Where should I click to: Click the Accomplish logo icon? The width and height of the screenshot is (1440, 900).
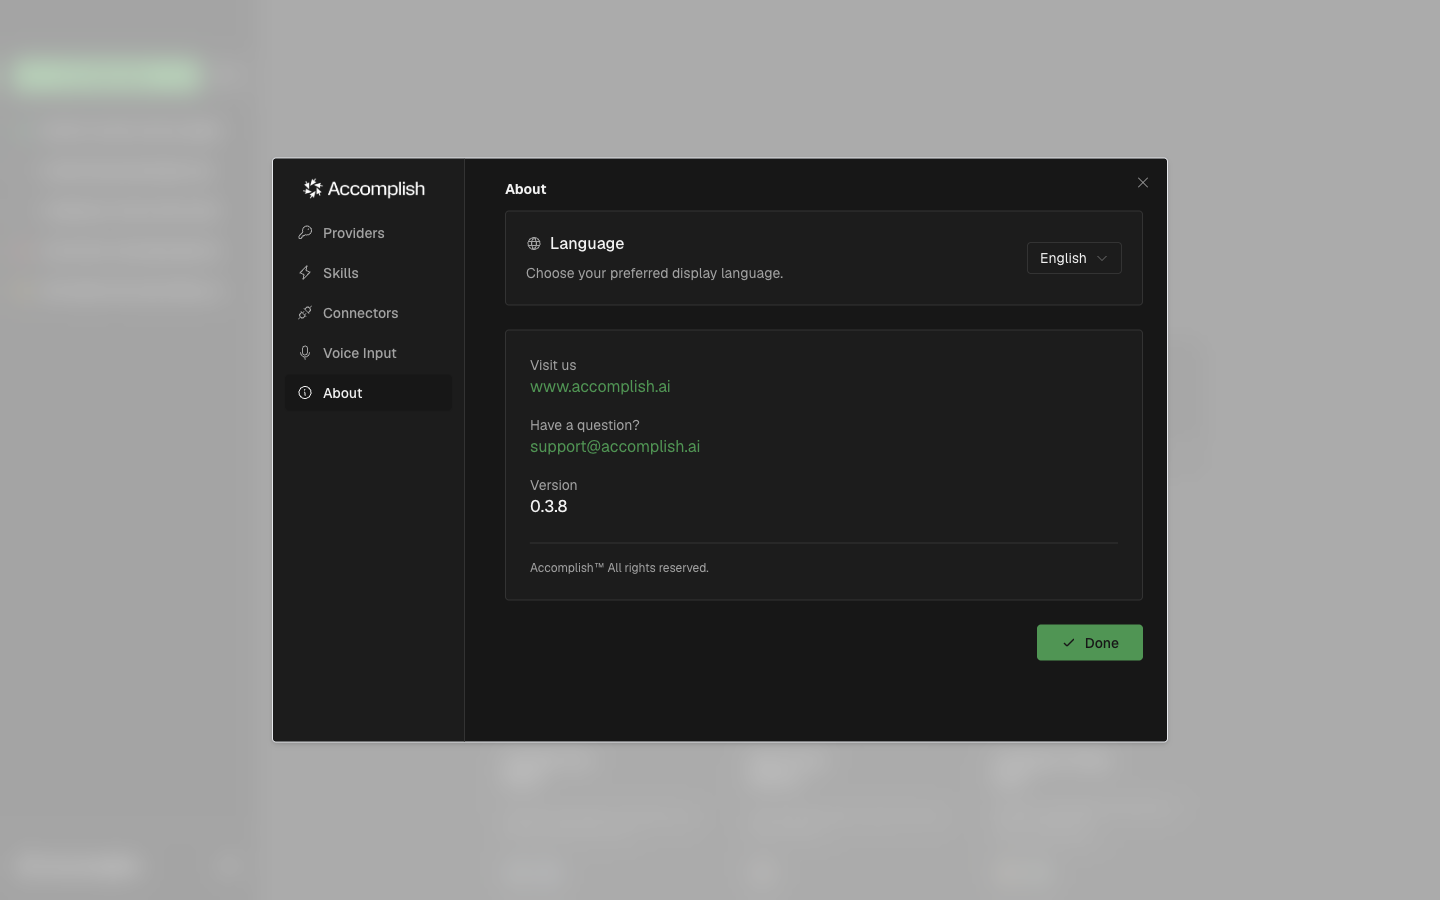312,188
